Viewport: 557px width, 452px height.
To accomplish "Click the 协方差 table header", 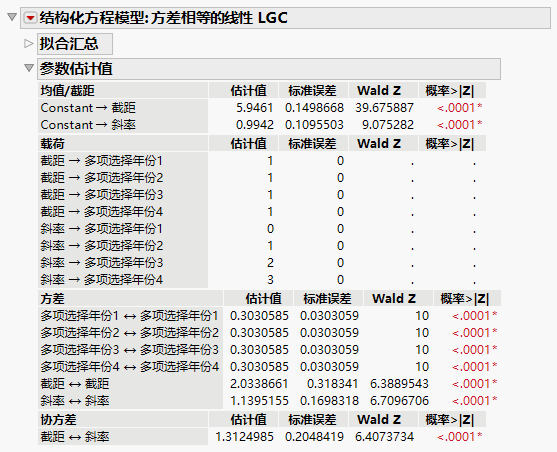I will (x=123, y=420).
